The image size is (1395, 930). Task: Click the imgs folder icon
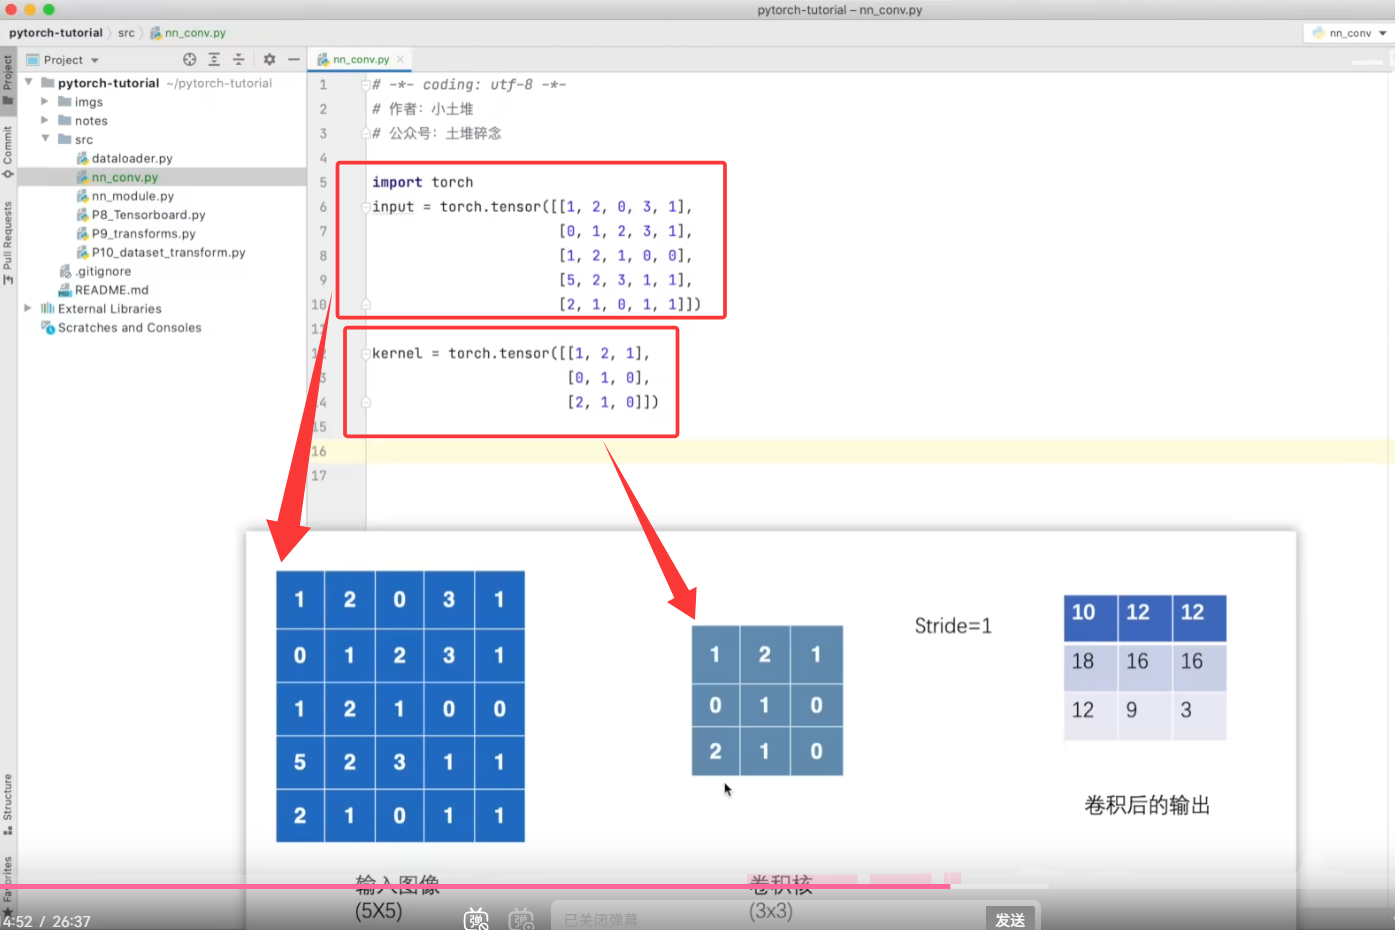pos(65,102)
